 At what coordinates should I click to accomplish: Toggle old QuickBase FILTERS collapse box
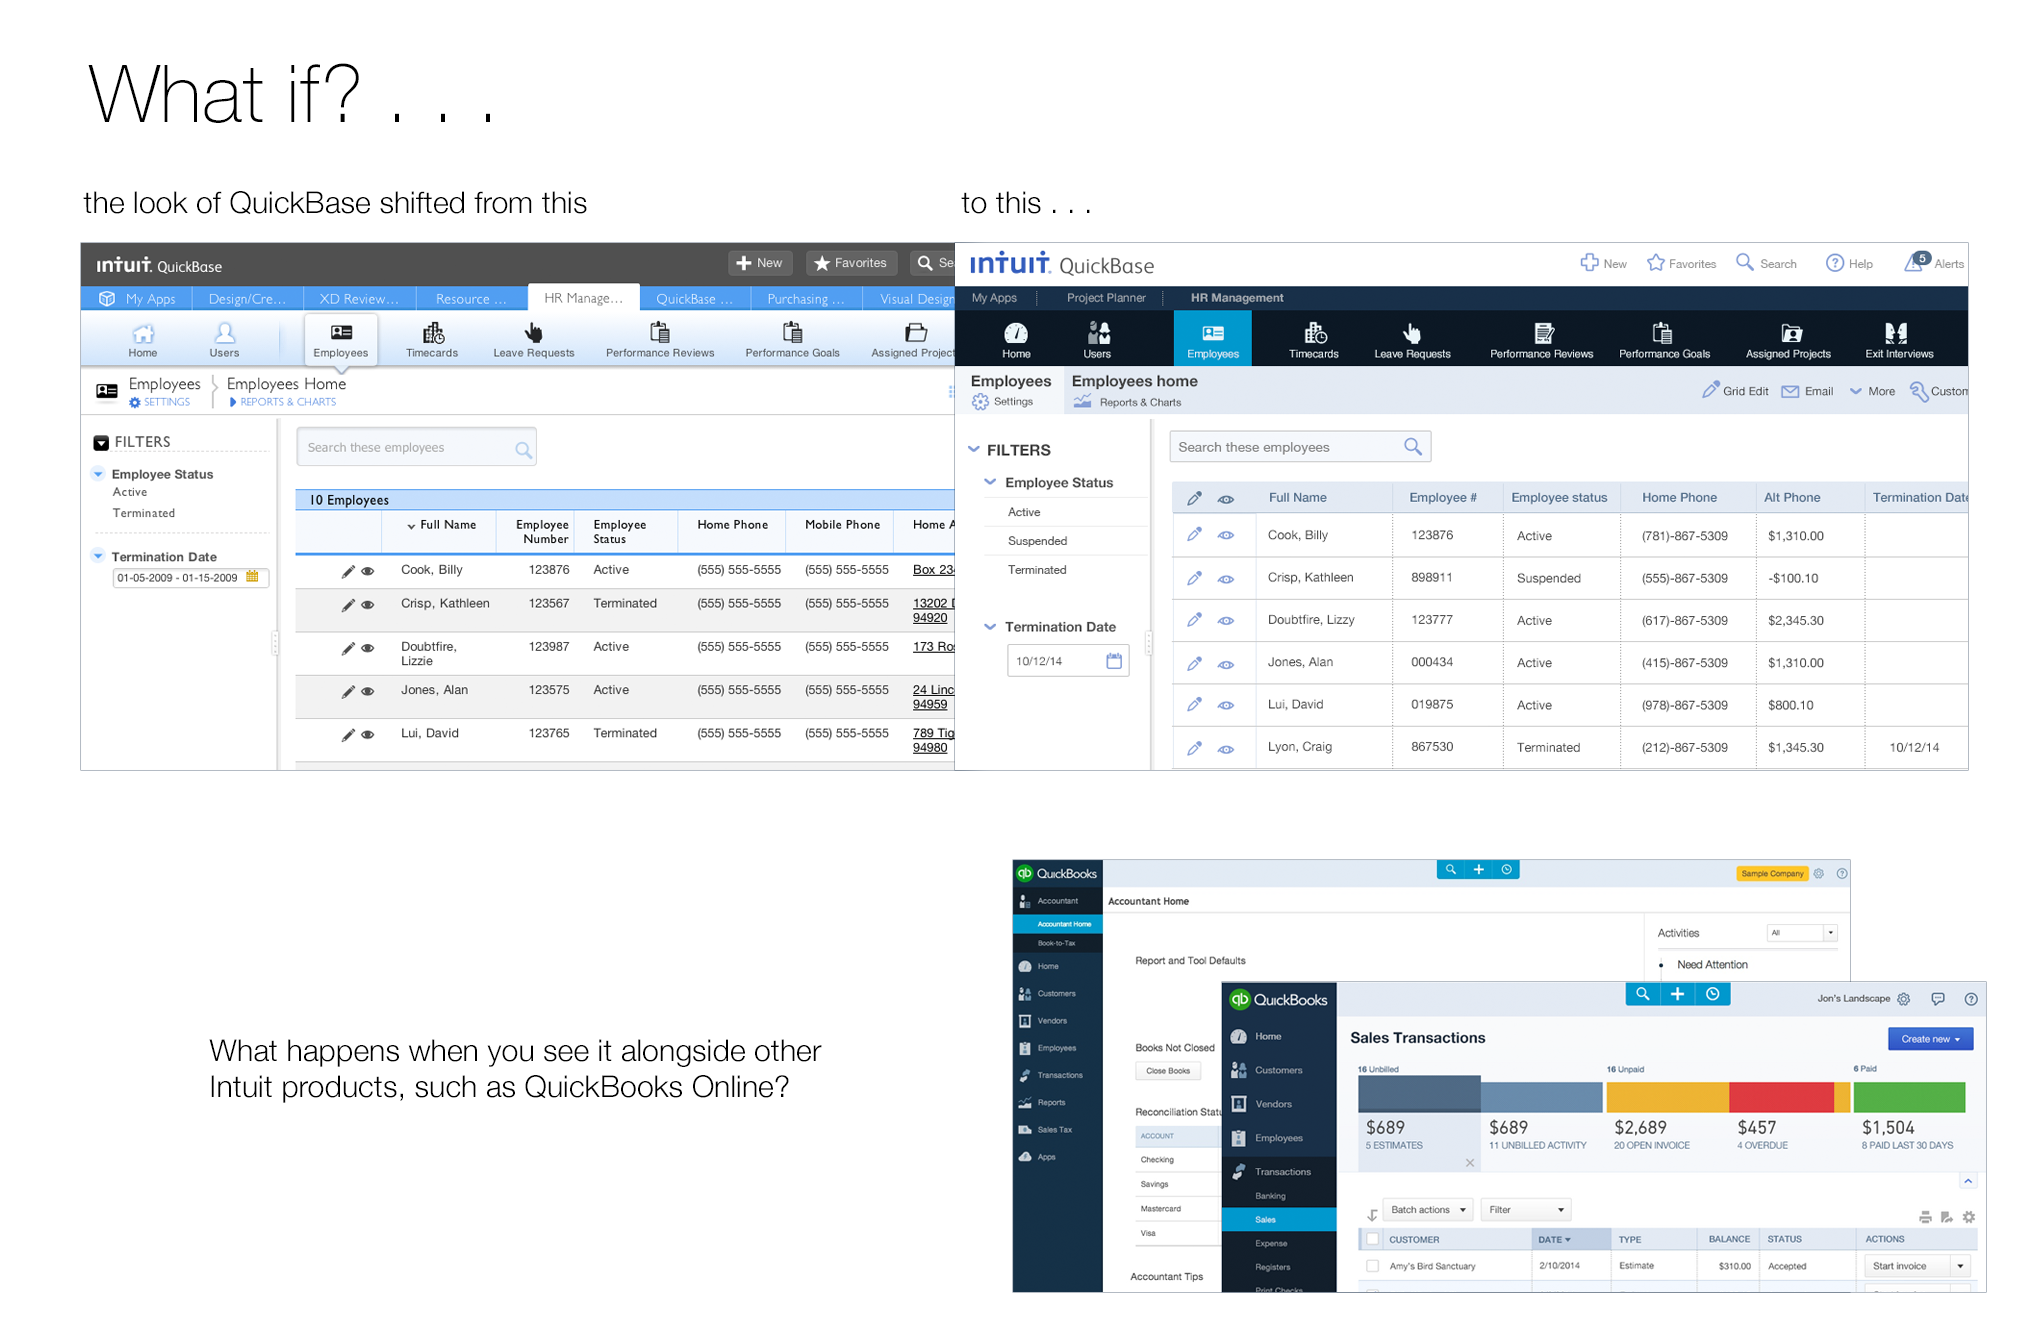pos(101,442)
